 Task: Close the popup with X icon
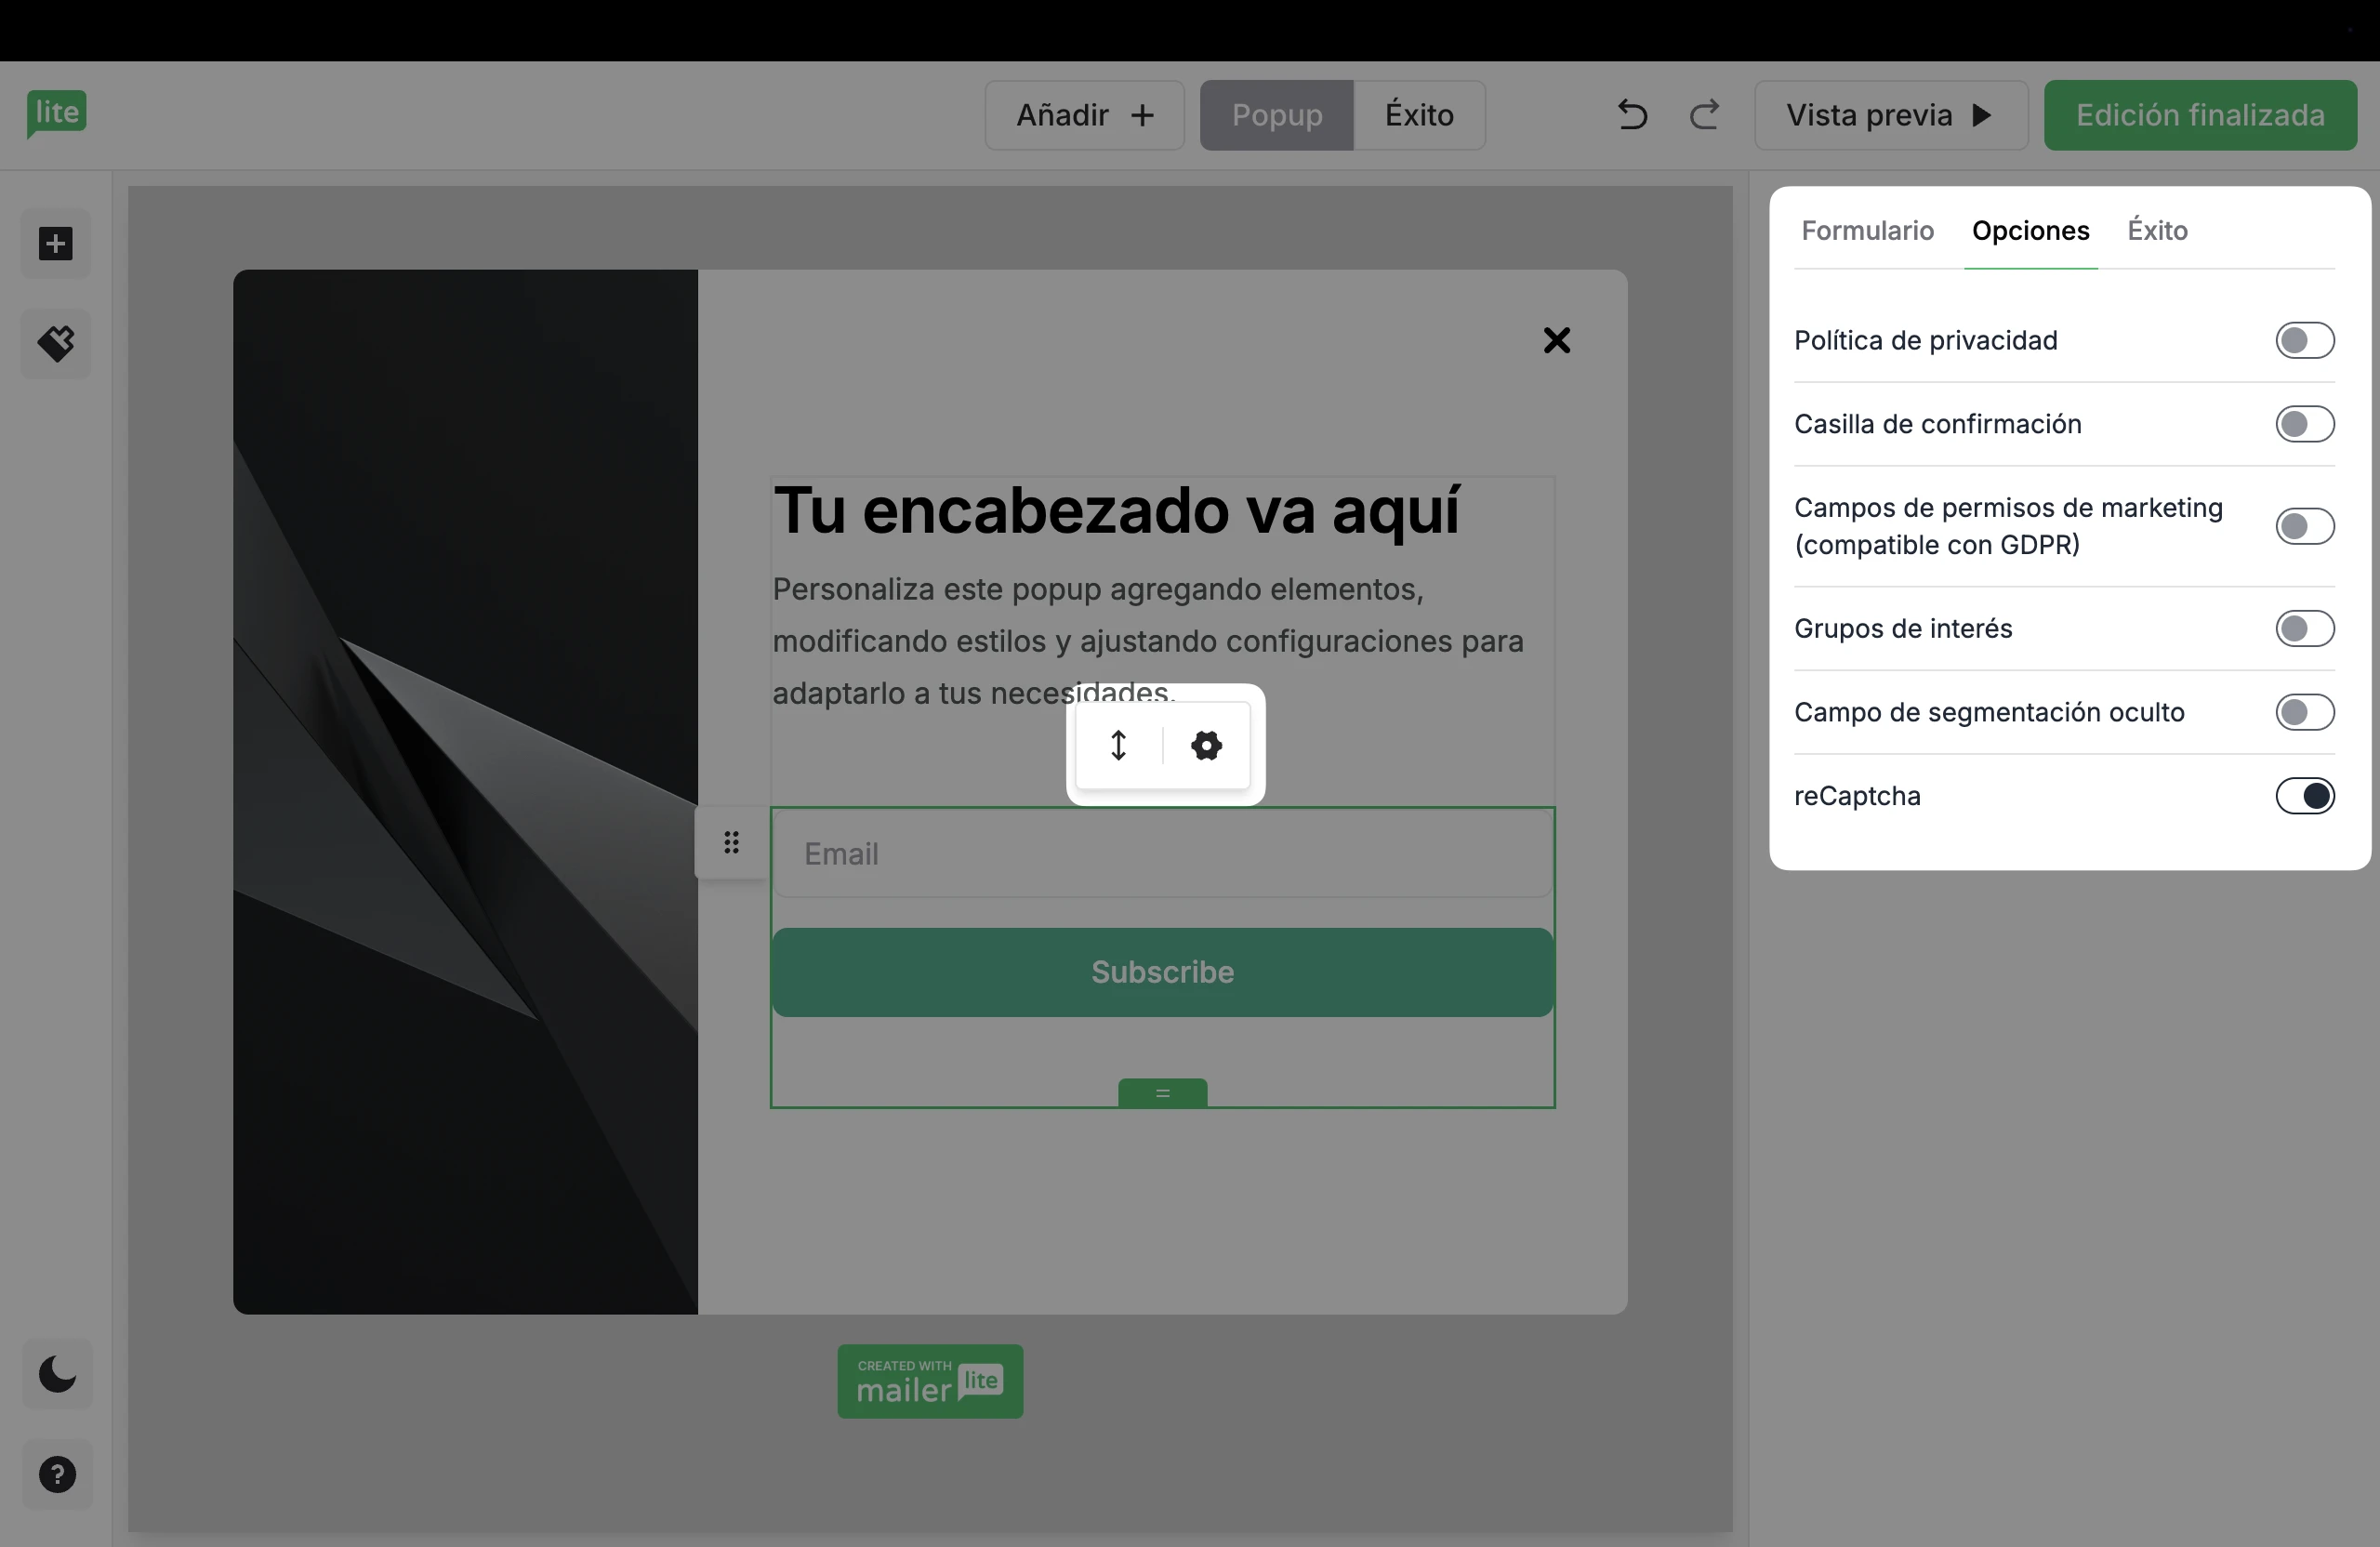click(x=1556, y=341)
